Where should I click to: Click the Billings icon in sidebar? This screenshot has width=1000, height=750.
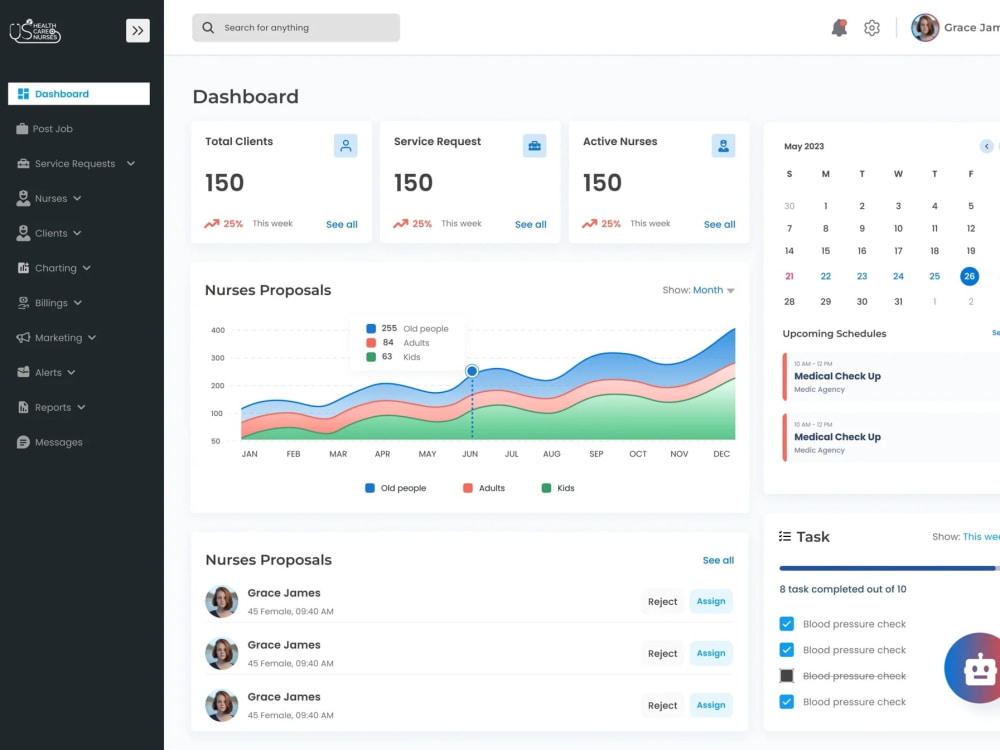[24, 303]
